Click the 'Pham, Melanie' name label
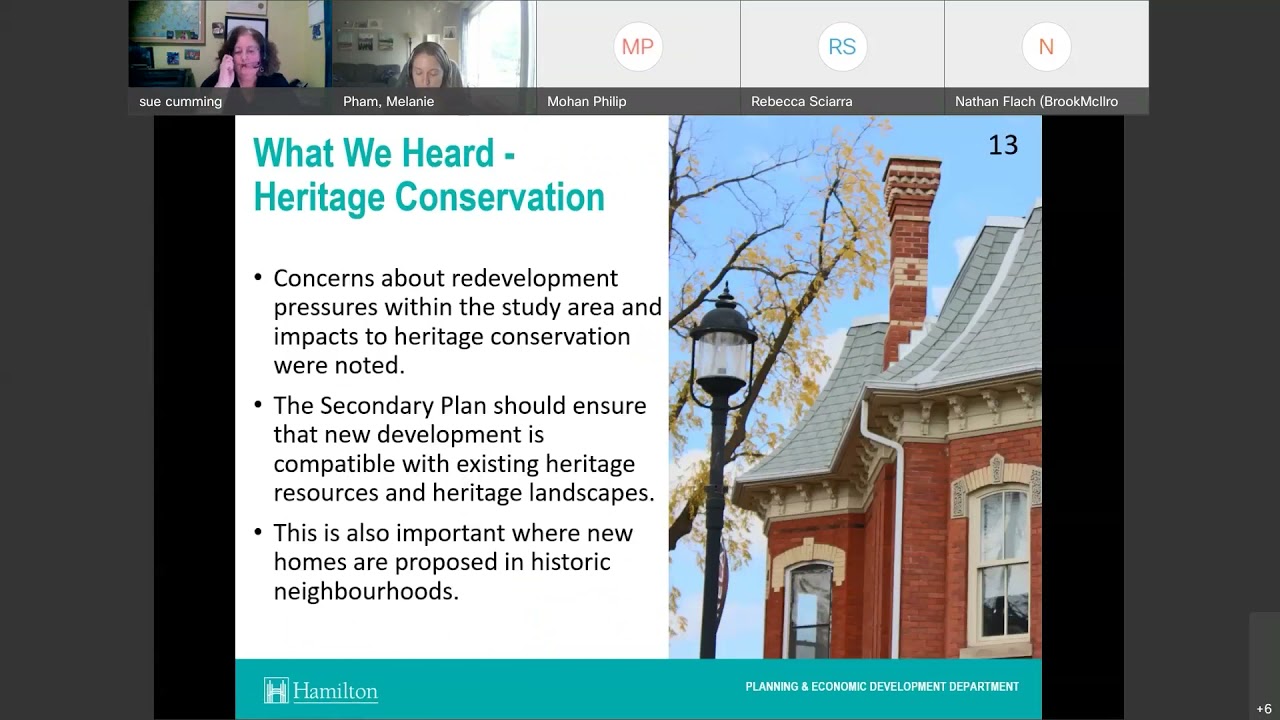Image resolution: width=1280 pixels, height=720 pixels. tap(389, 101)
